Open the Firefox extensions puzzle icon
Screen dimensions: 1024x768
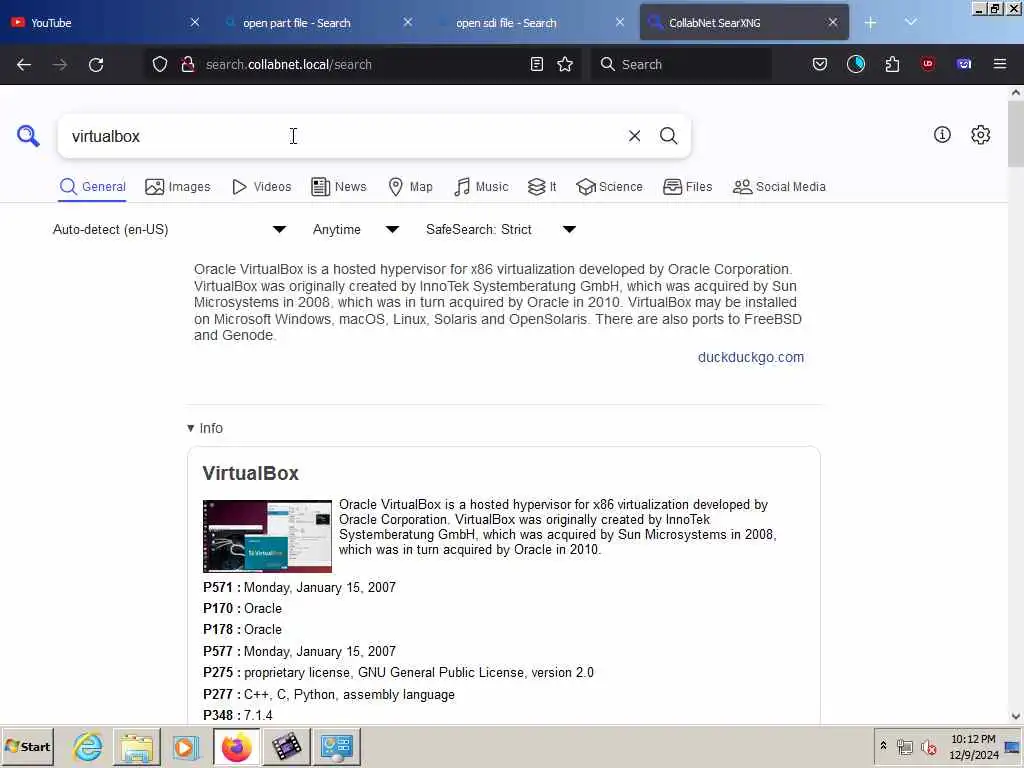tap(892, 64)
